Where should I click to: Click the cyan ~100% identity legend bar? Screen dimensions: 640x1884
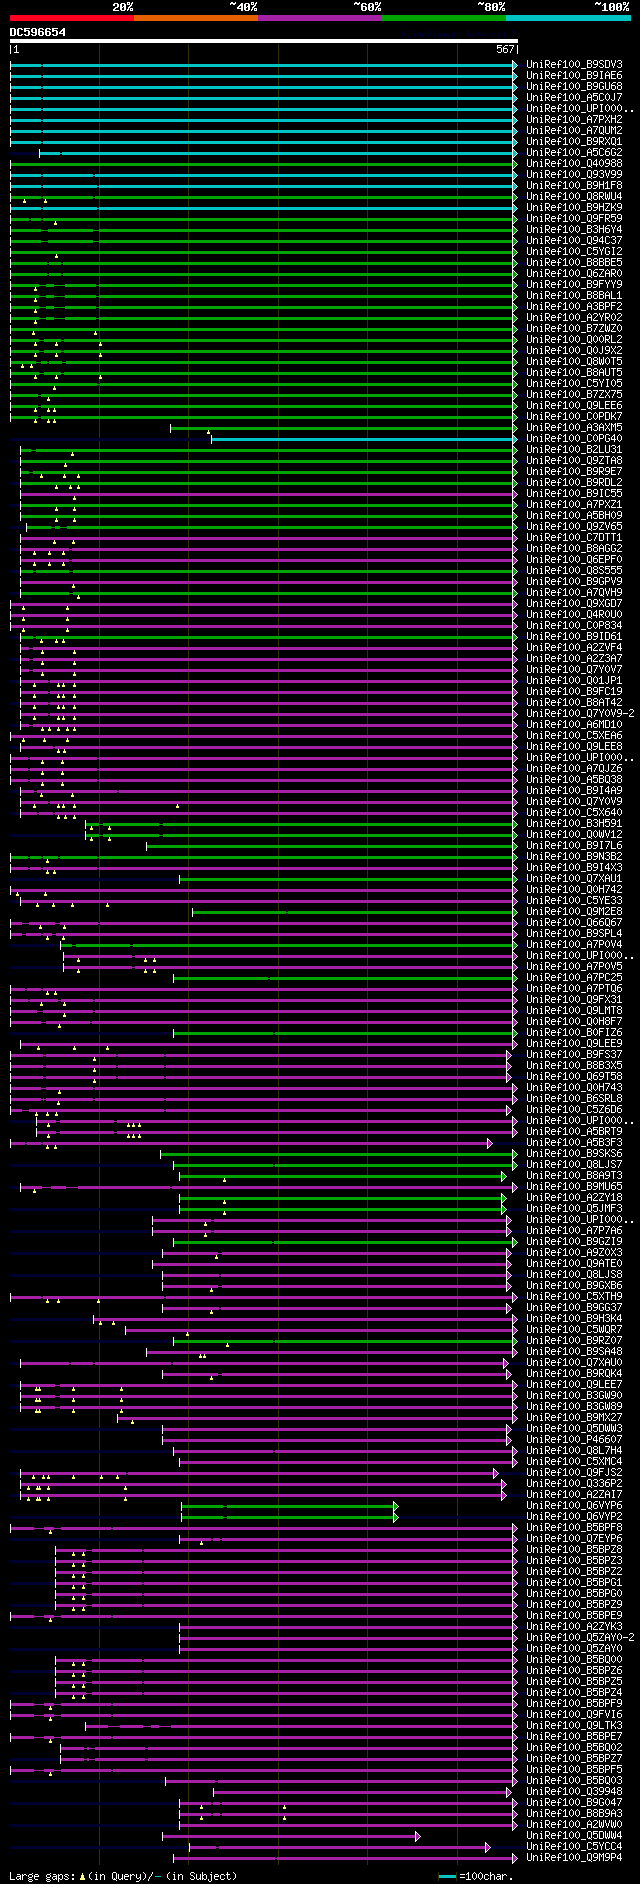click(x=567, y=18)
